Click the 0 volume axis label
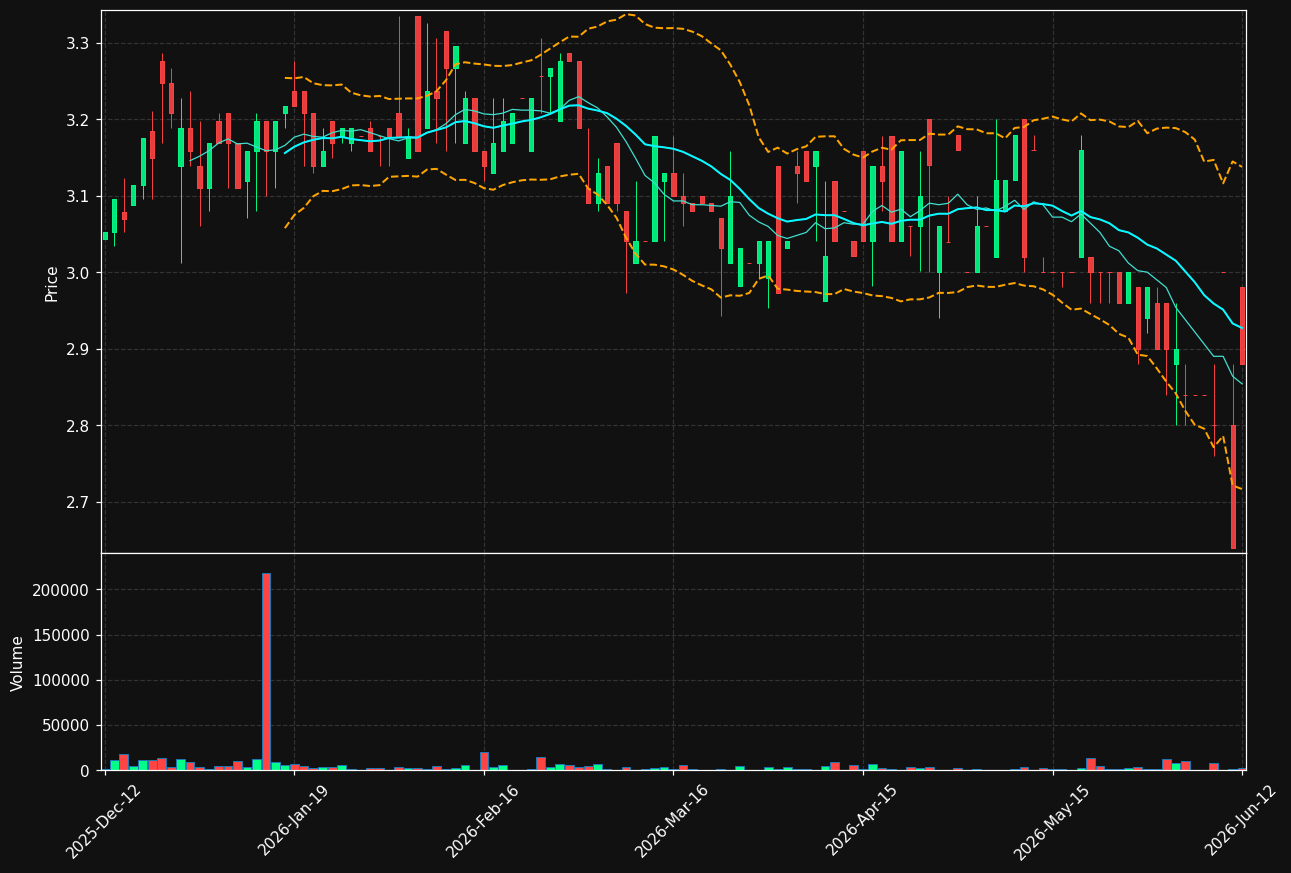This screenshot has height=873, width=1291. [x=84, y=771]
